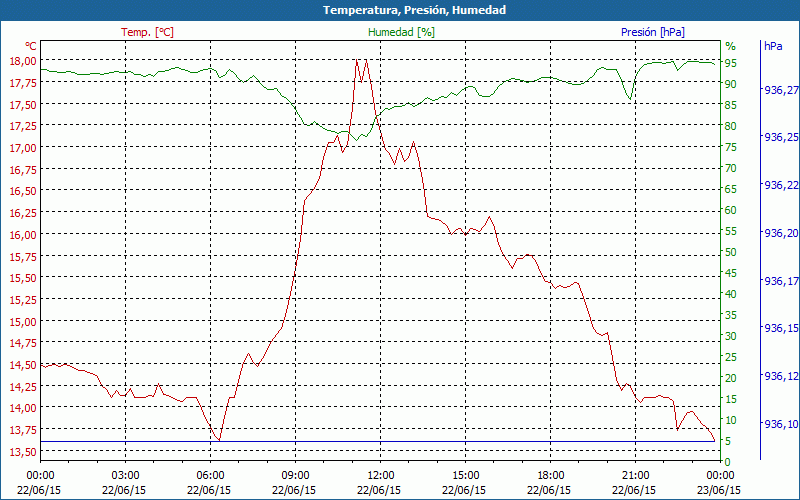Click the '17,75' temperature axis value

(23, 83)
